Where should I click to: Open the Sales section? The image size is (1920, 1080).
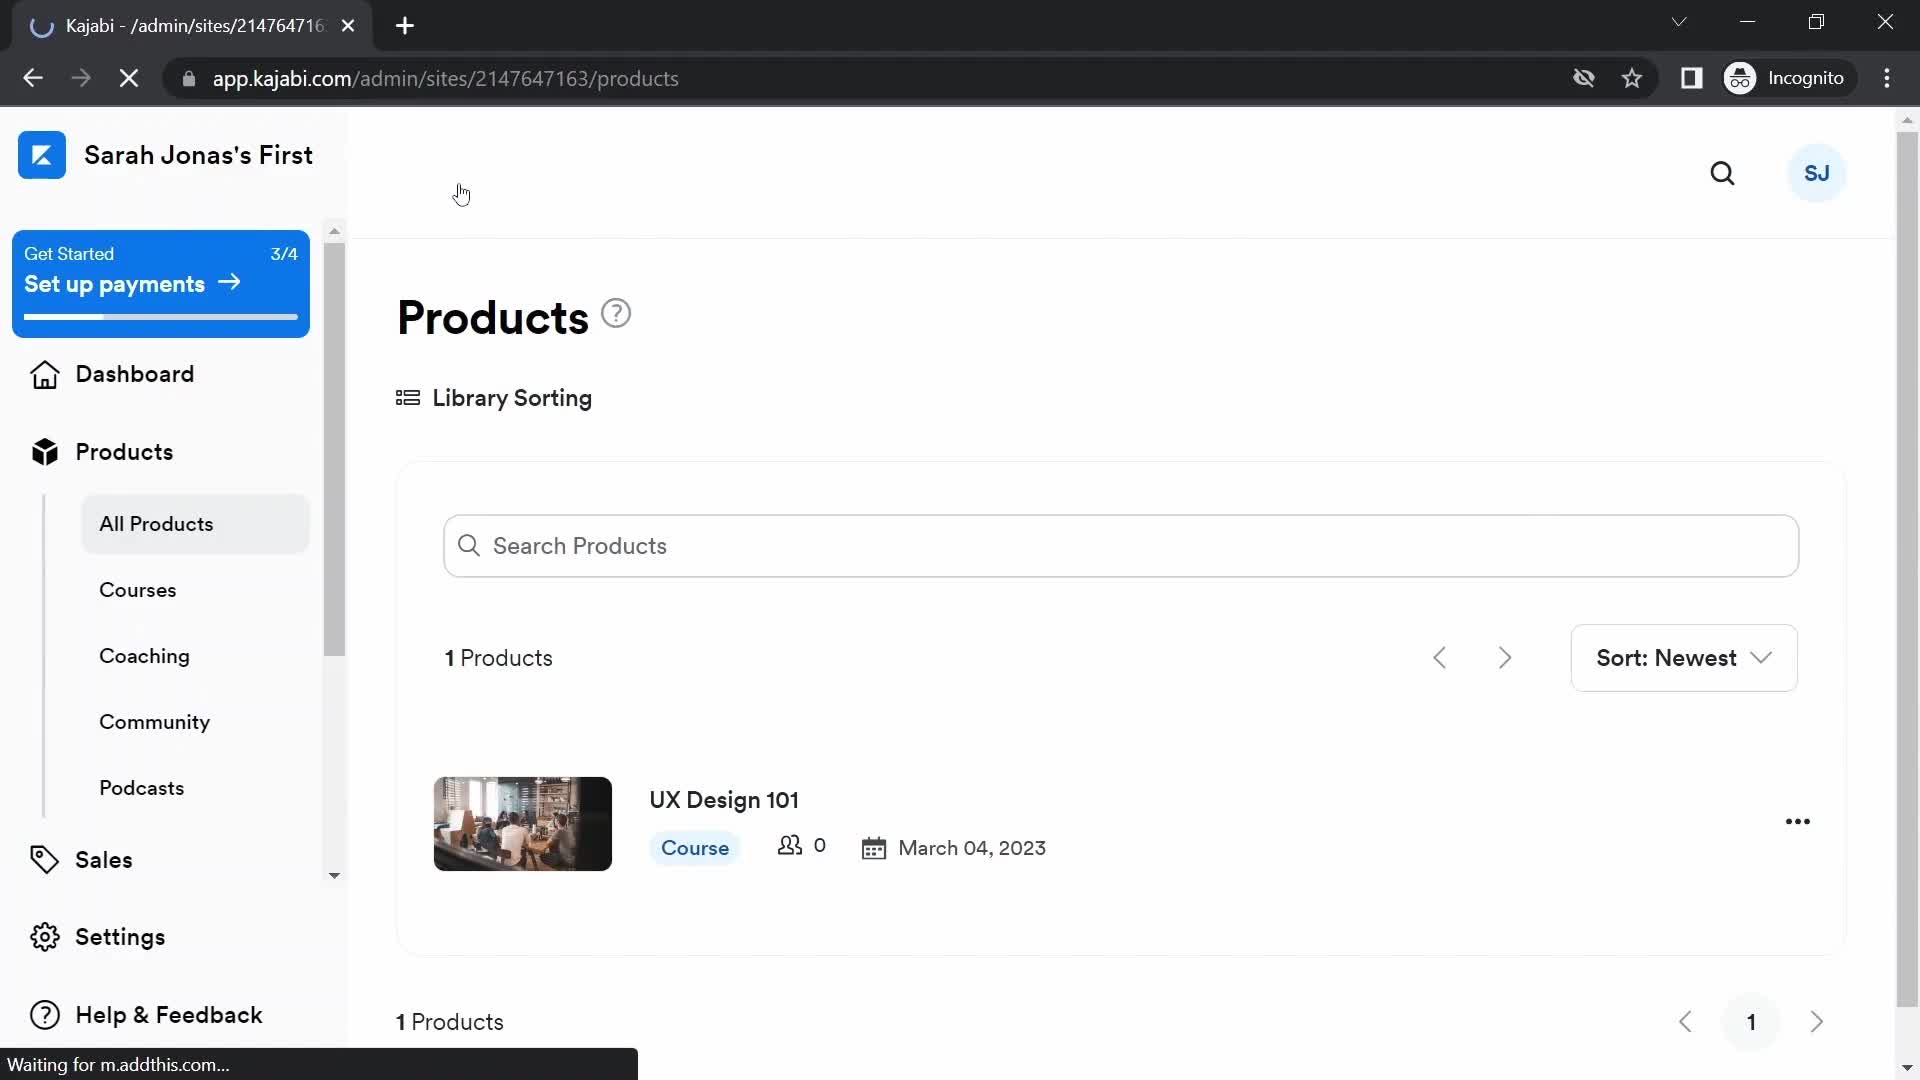tap(104, 860)
